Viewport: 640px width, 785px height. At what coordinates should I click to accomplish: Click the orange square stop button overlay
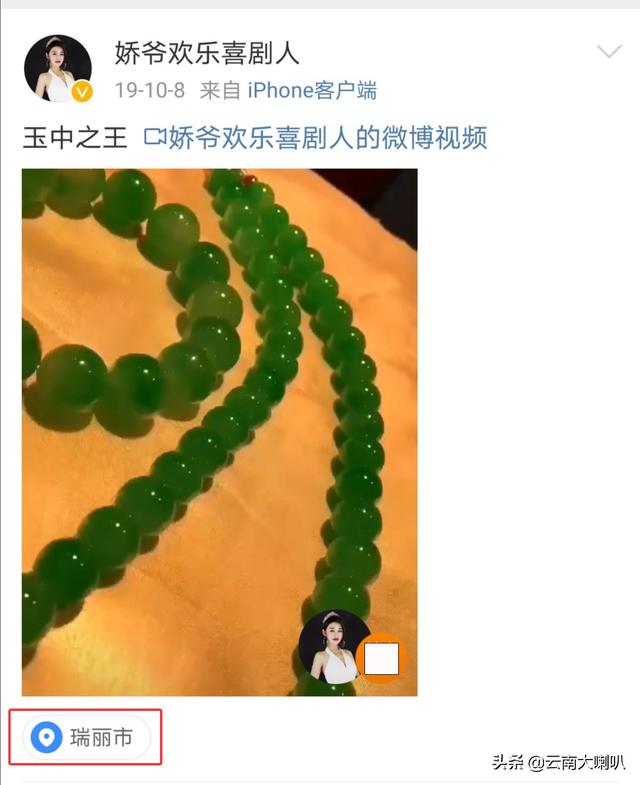(x=381, y=658)
